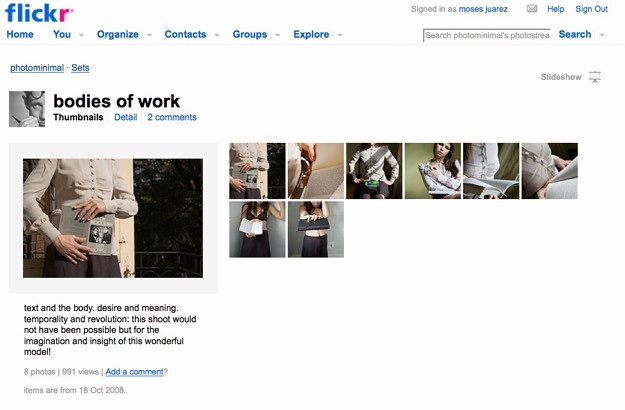Open the Sets breadcrumb link
Viewport: 625px width, 410px height.
point(81,68)
